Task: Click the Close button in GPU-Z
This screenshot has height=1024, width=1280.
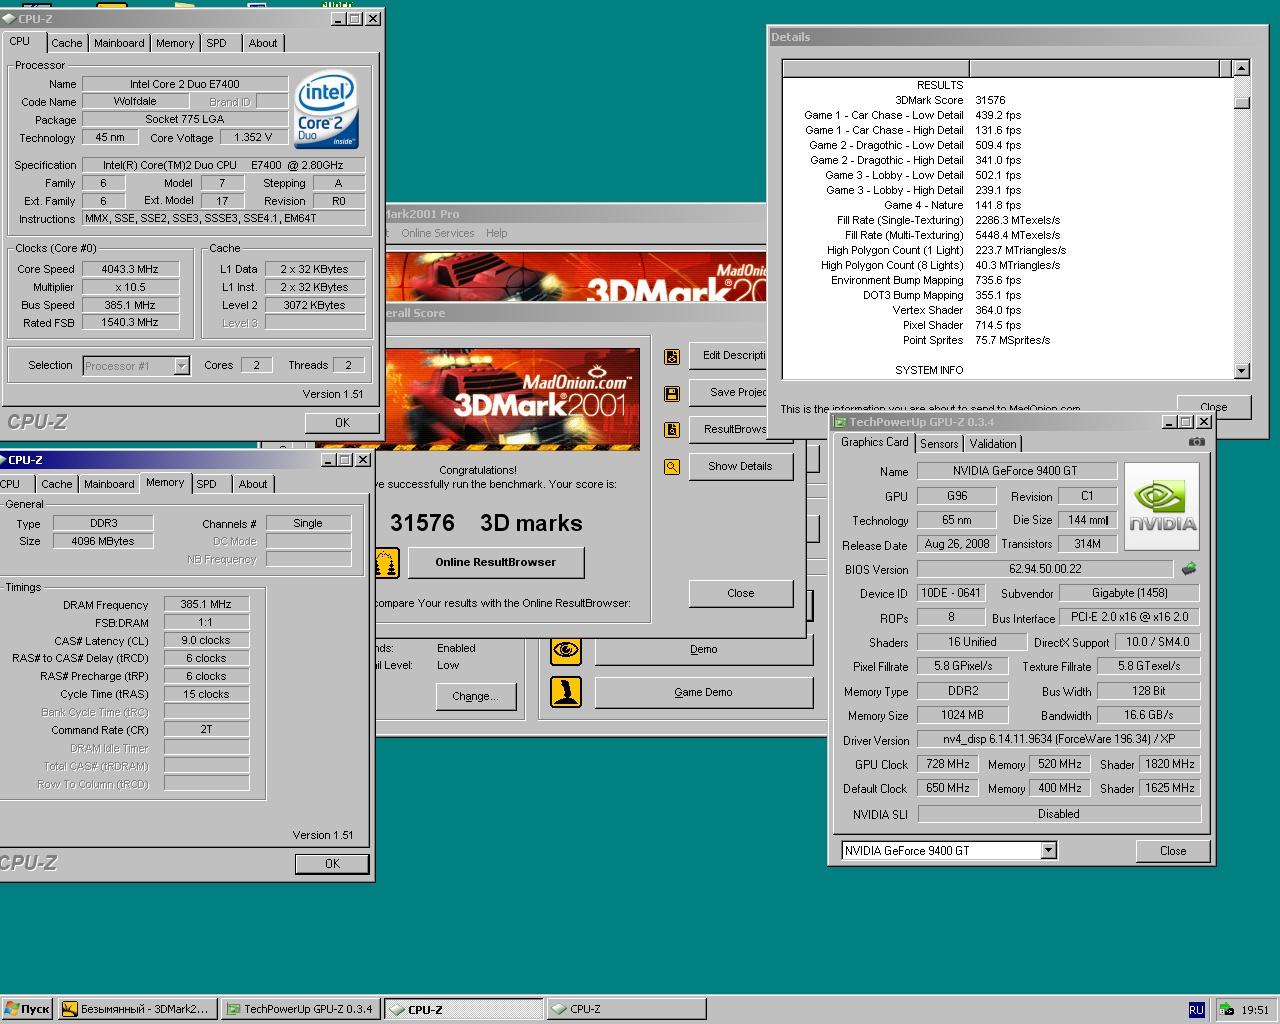Action: click(x=1173, y=851)
